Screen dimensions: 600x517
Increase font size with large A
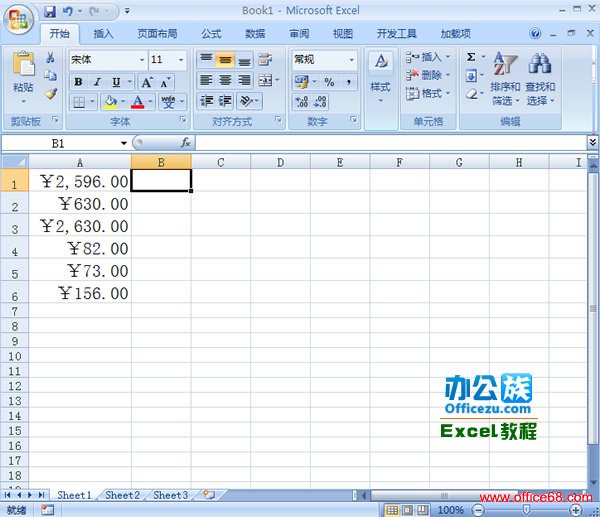[x=147, y=82]
